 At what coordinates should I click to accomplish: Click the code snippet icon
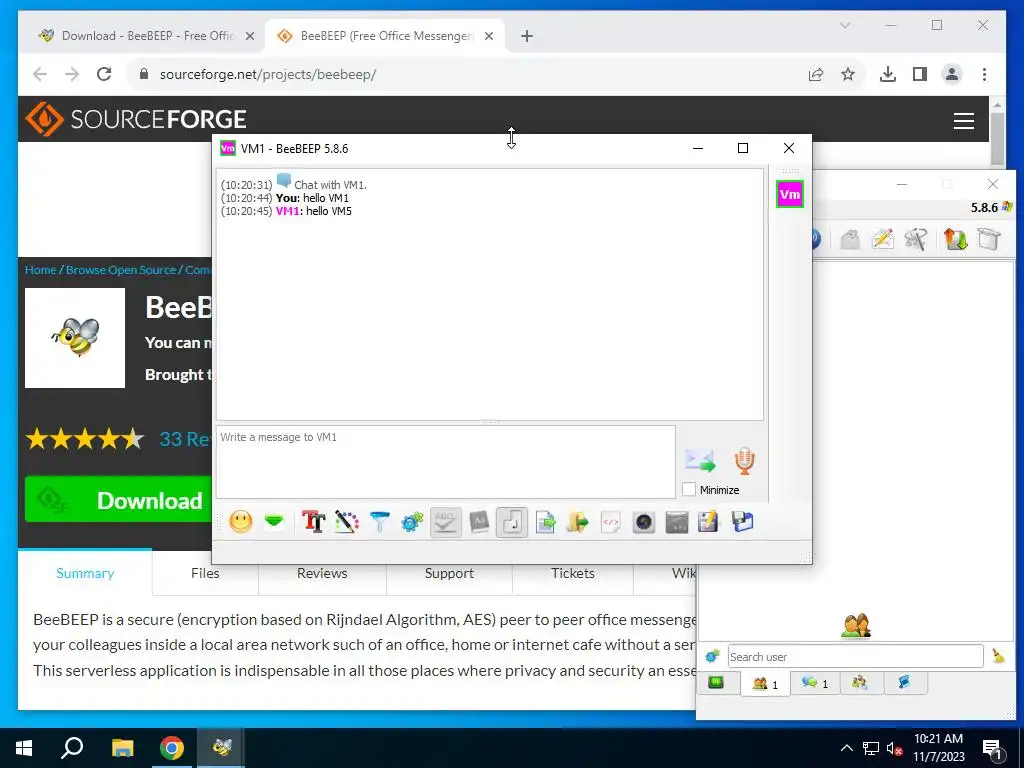(611, 522)
